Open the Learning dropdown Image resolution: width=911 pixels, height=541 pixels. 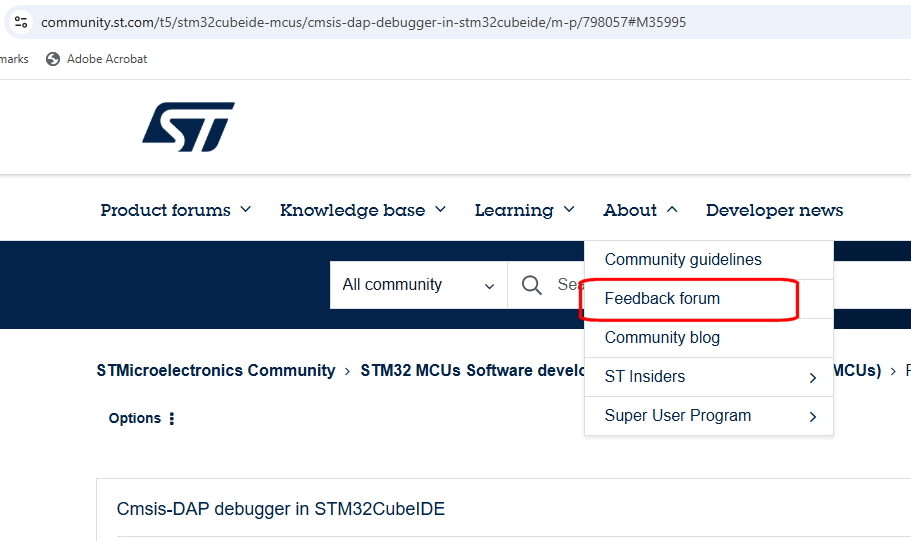click(x=525, y=210)
